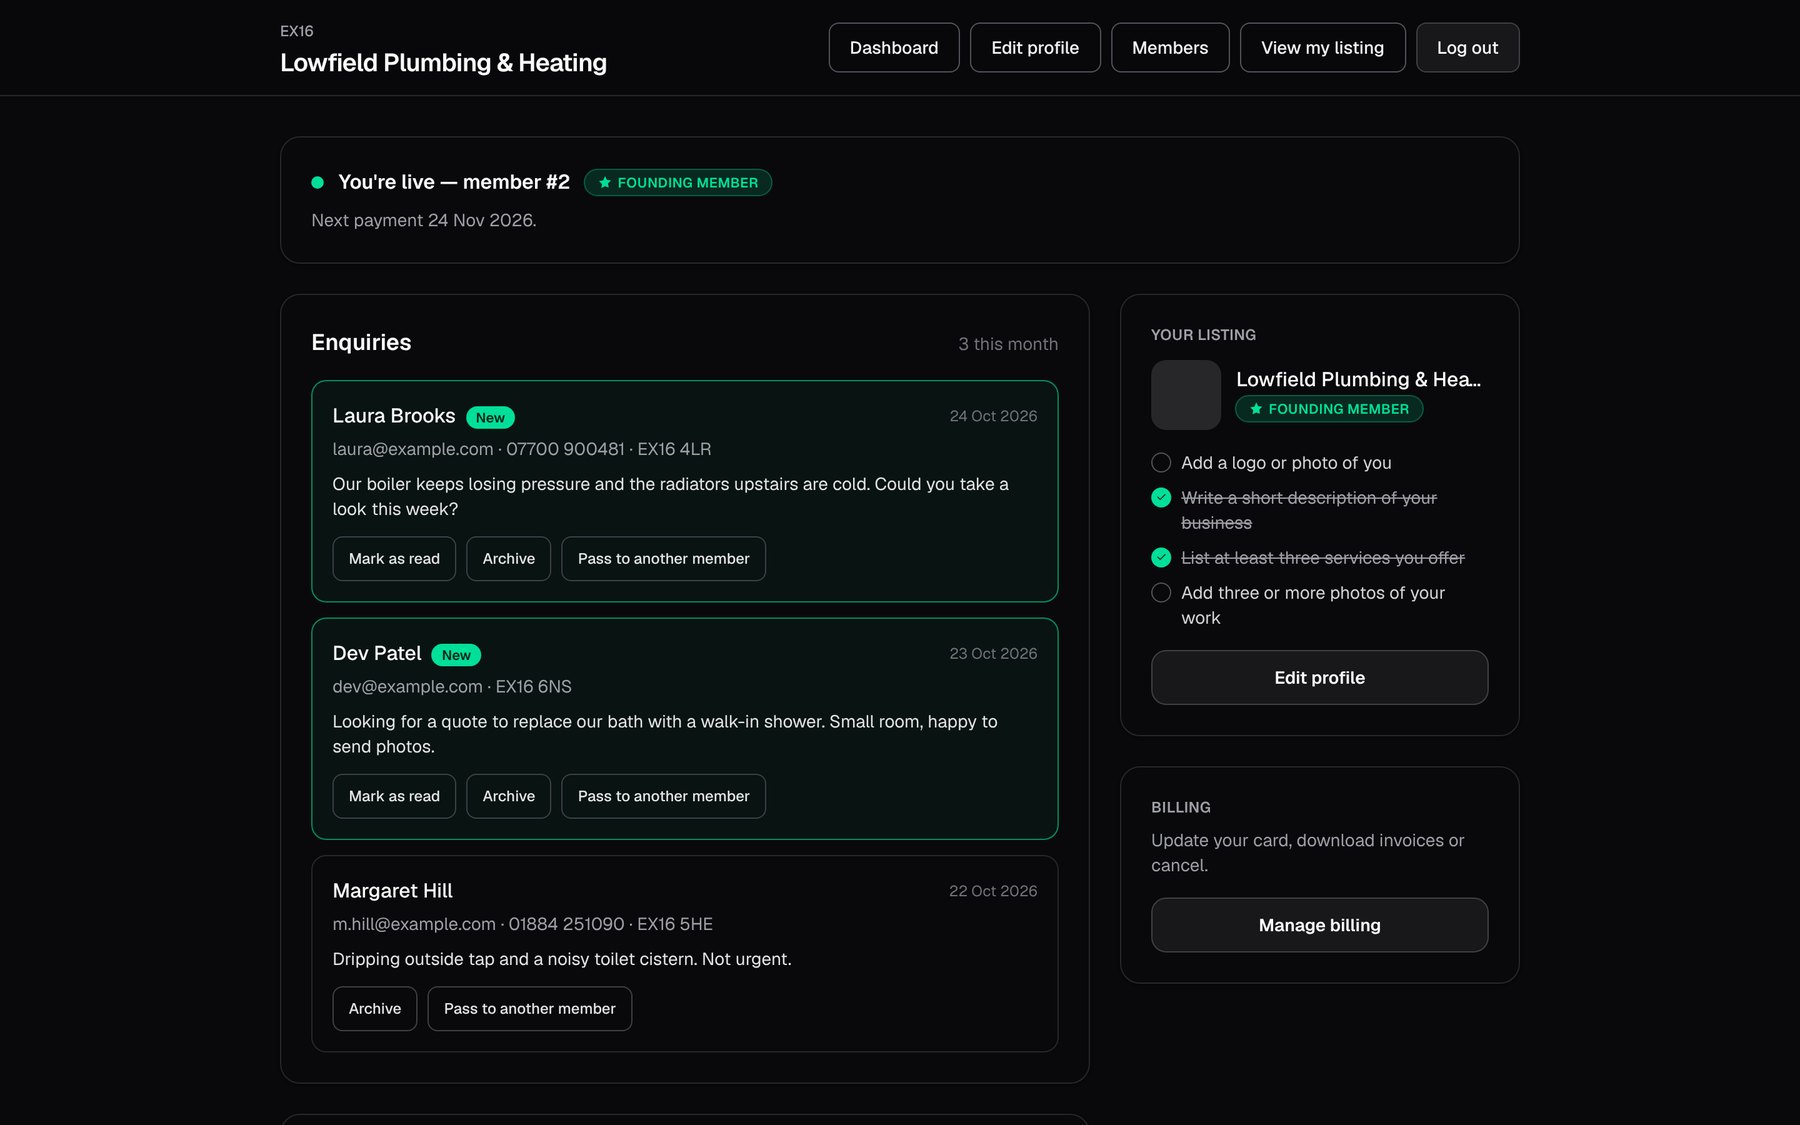1800x1125 pixels.
Task: Pass Laura Brooks enquiry to another member
Action: coord(663,559)
